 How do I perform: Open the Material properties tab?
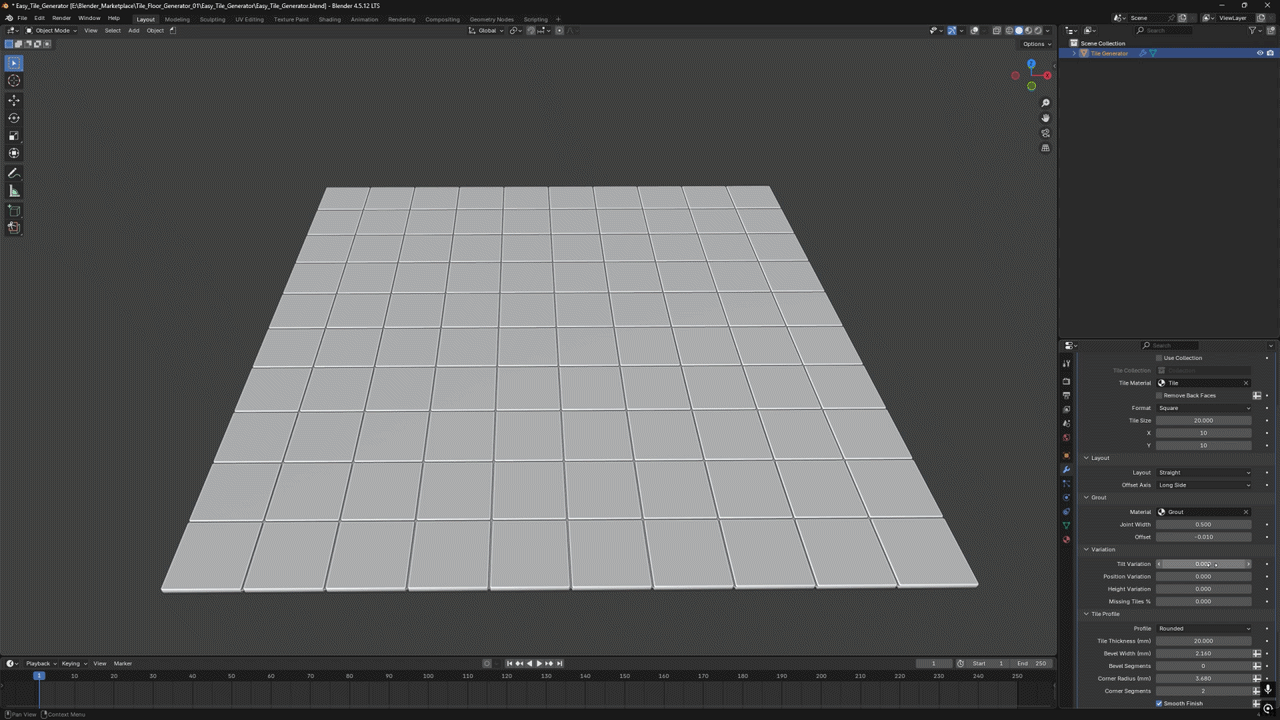1066,540
